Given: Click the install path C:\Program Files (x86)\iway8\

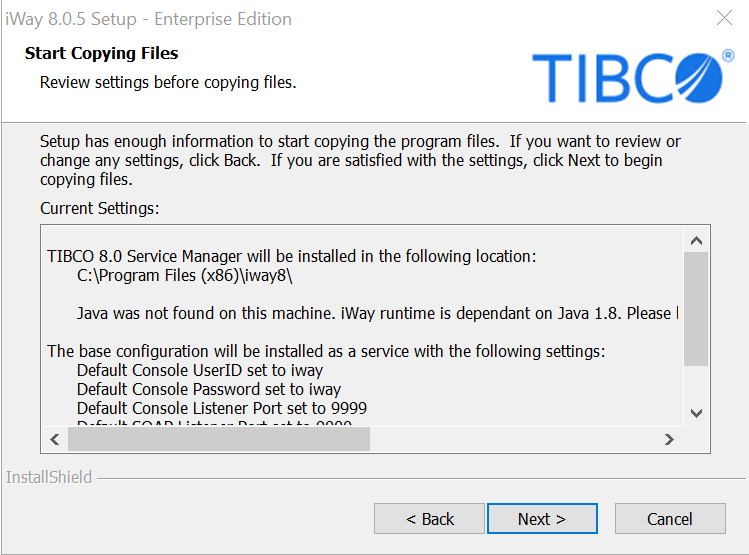Looking at the screenshot, I should coord(184,276).
